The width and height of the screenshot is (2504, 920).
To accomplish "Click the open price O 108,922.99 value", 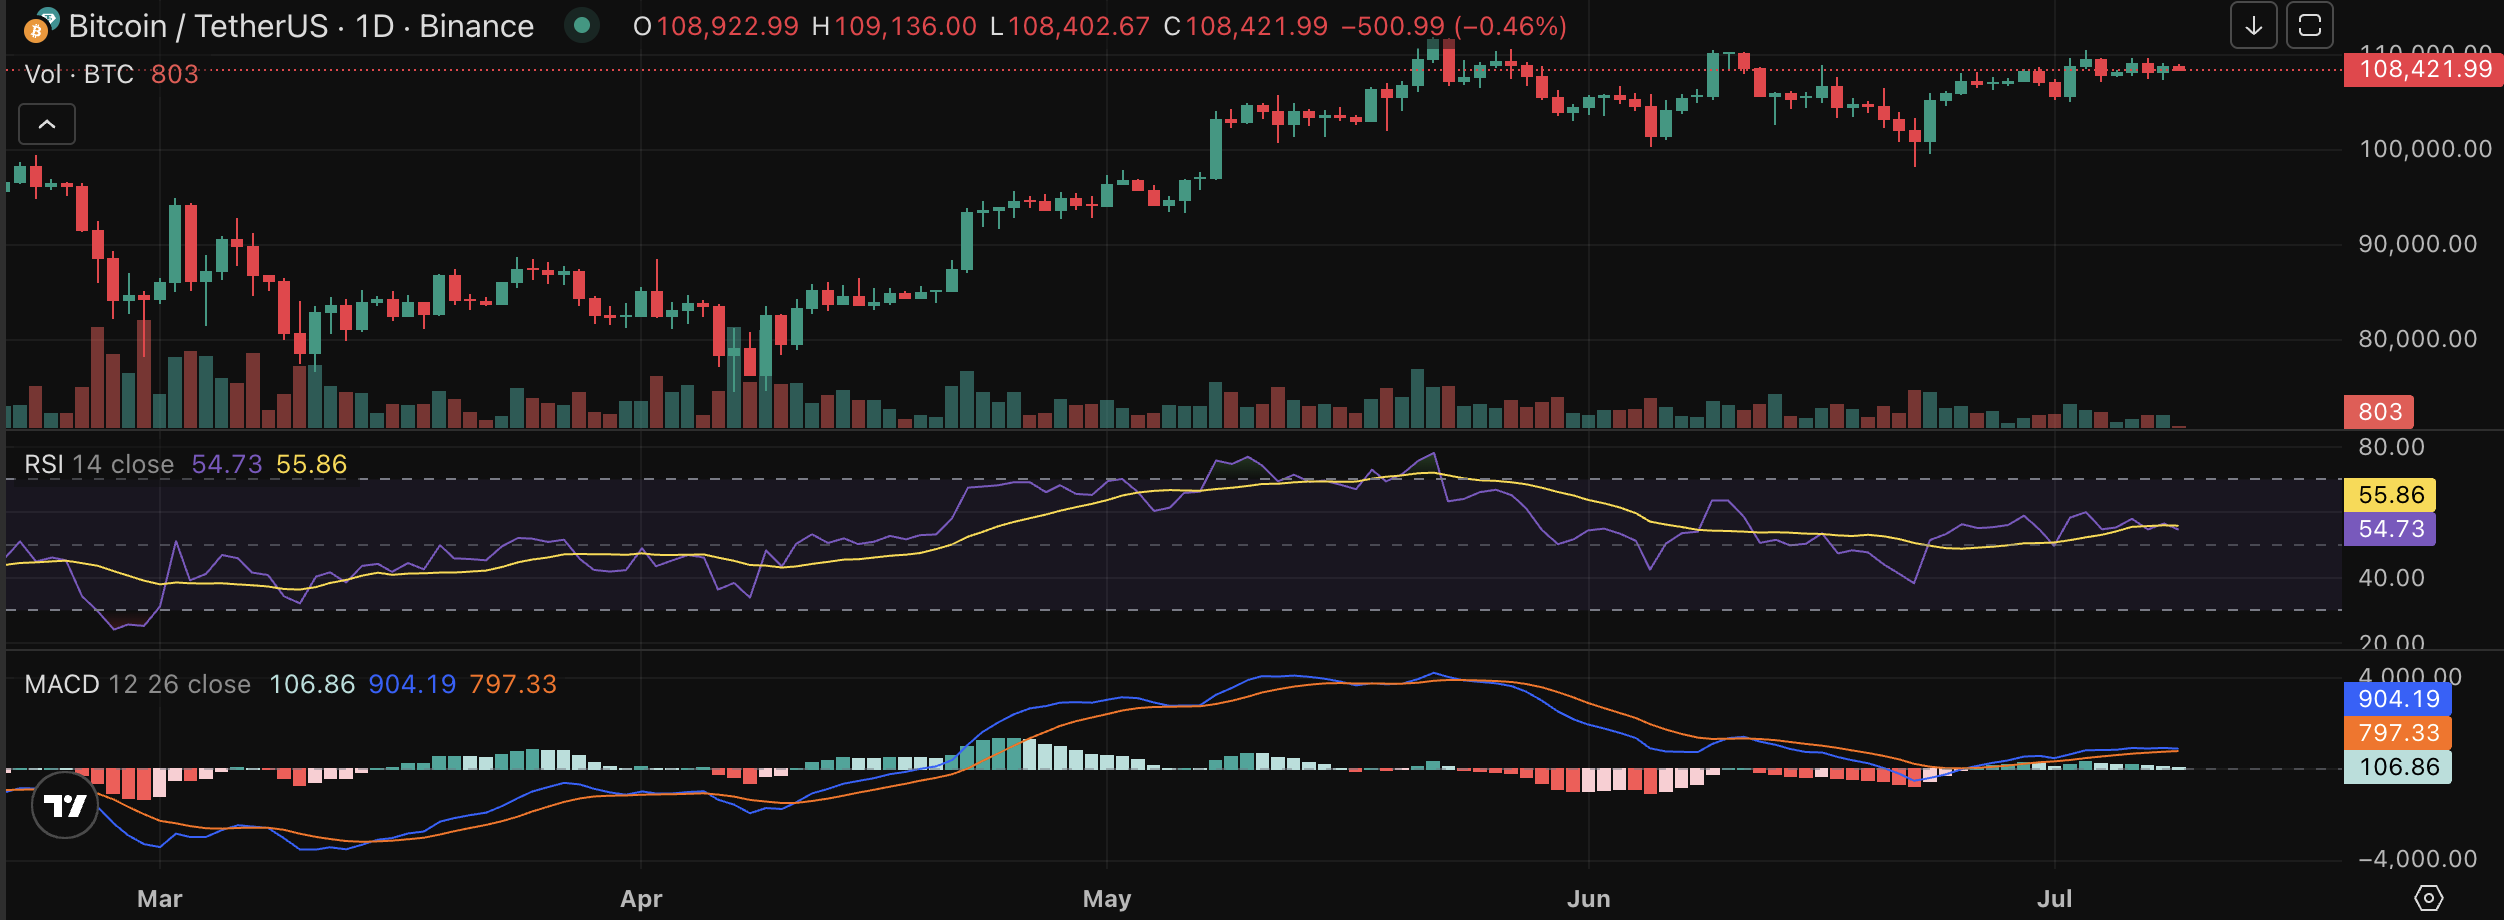I will pyautogui.click(x=716, y=27).
